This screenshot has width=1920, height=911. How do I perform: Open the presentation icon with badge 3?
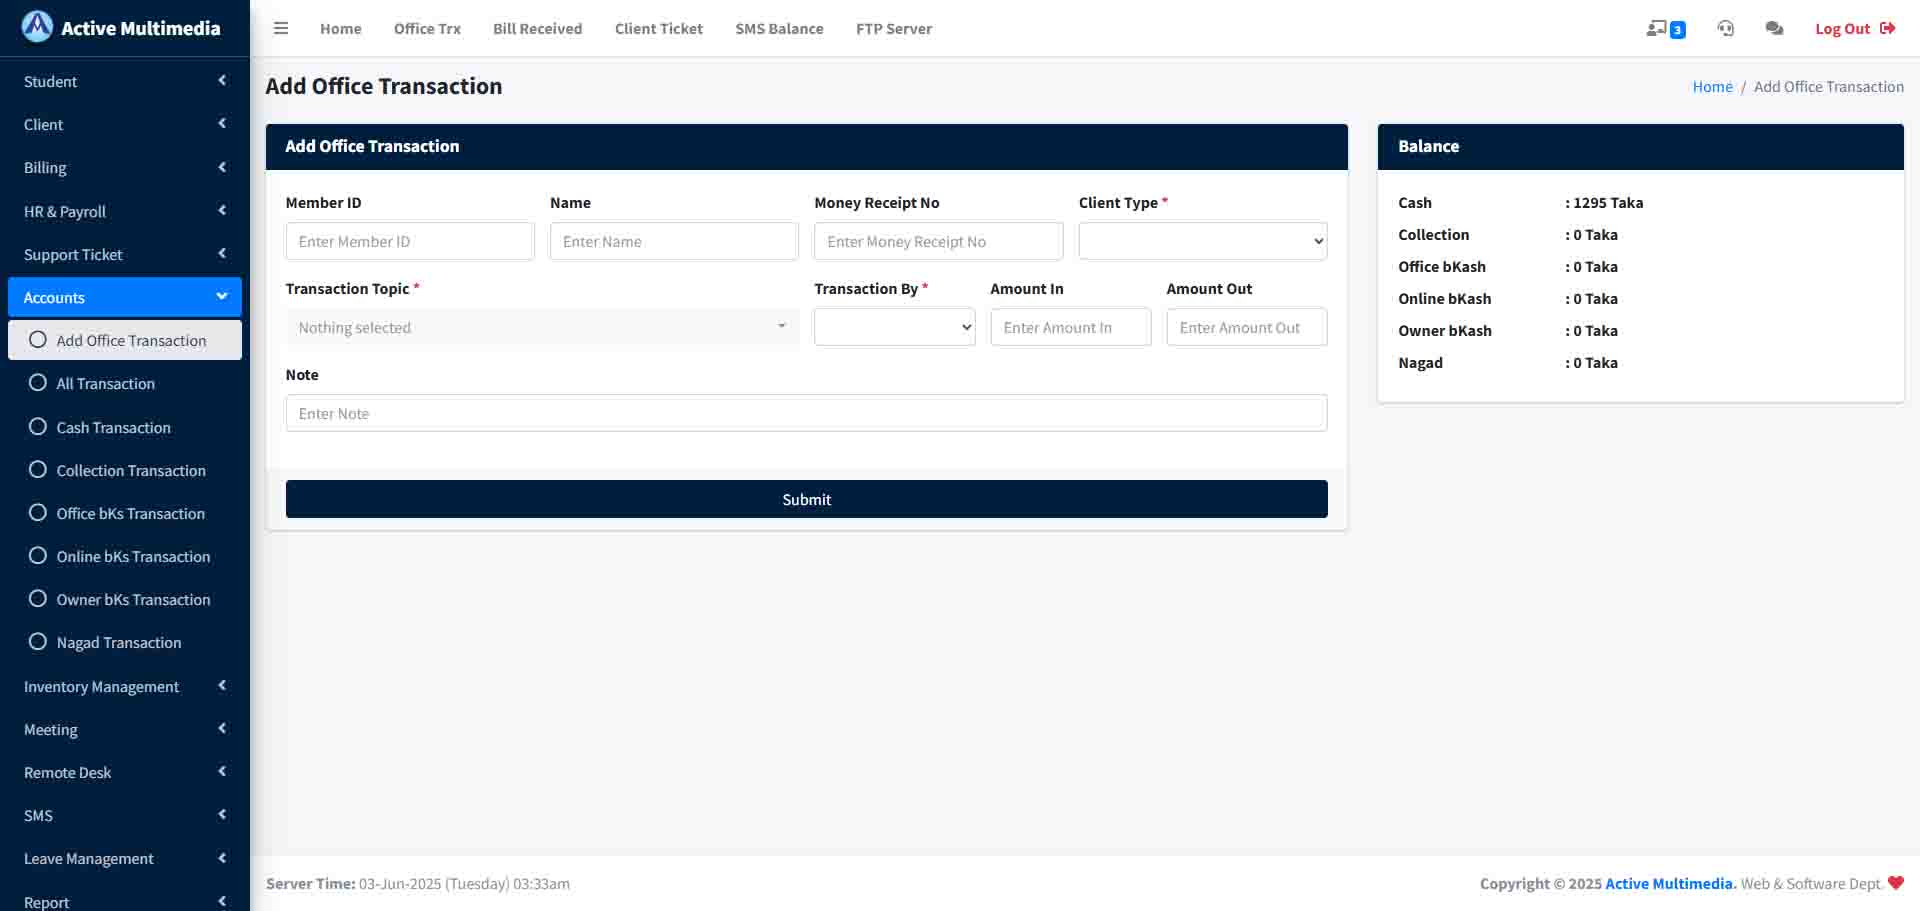(x=1665, y=29)
